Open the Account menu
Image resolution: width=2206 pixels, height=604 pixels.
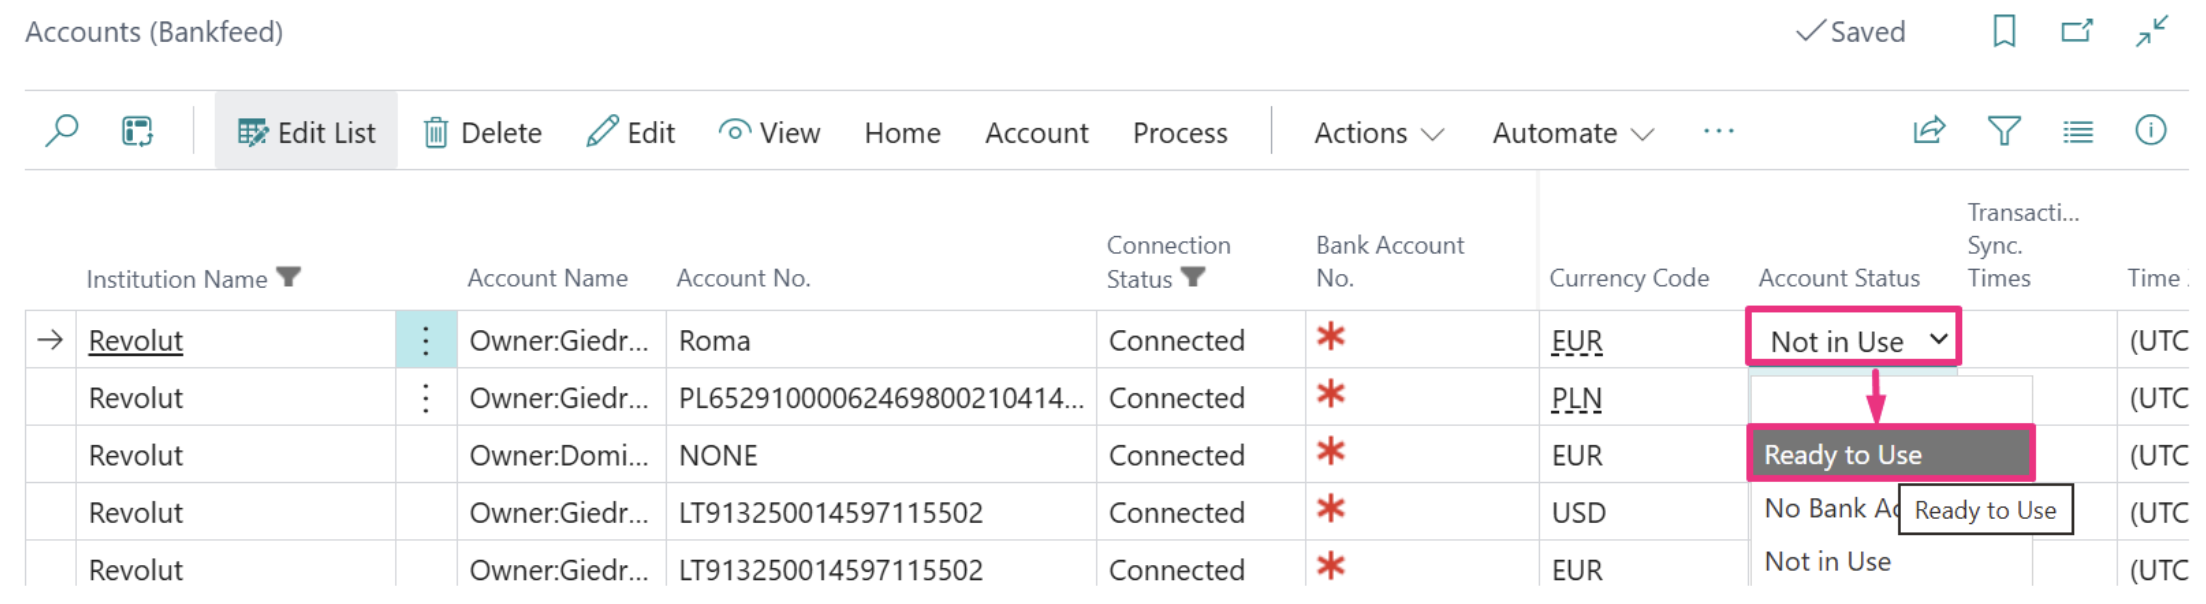point(1037,132)
